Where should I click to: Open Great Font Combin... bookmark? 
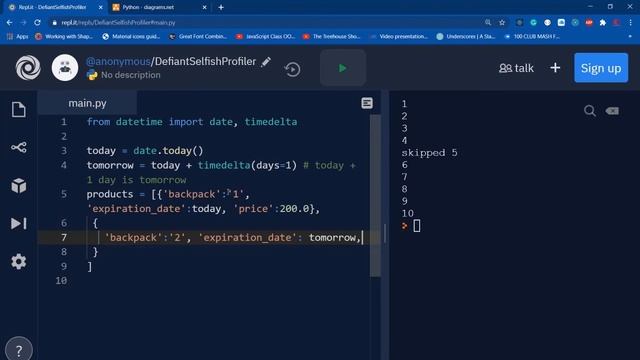tap(198, 36)
